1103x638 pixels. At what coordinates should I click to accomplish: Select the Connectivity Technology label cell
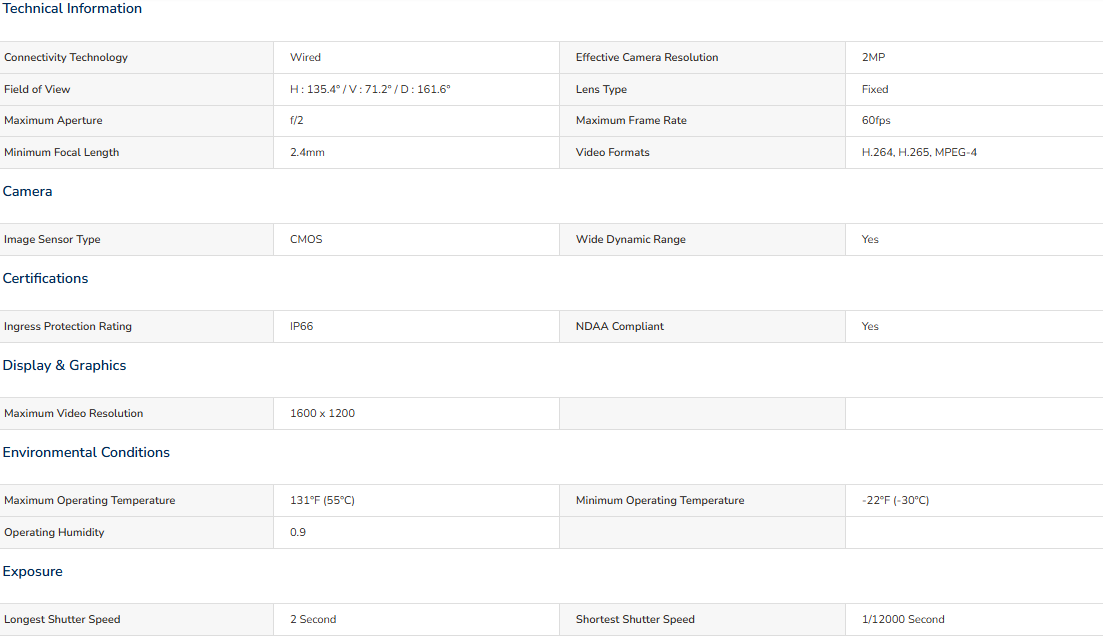[66, 57]
